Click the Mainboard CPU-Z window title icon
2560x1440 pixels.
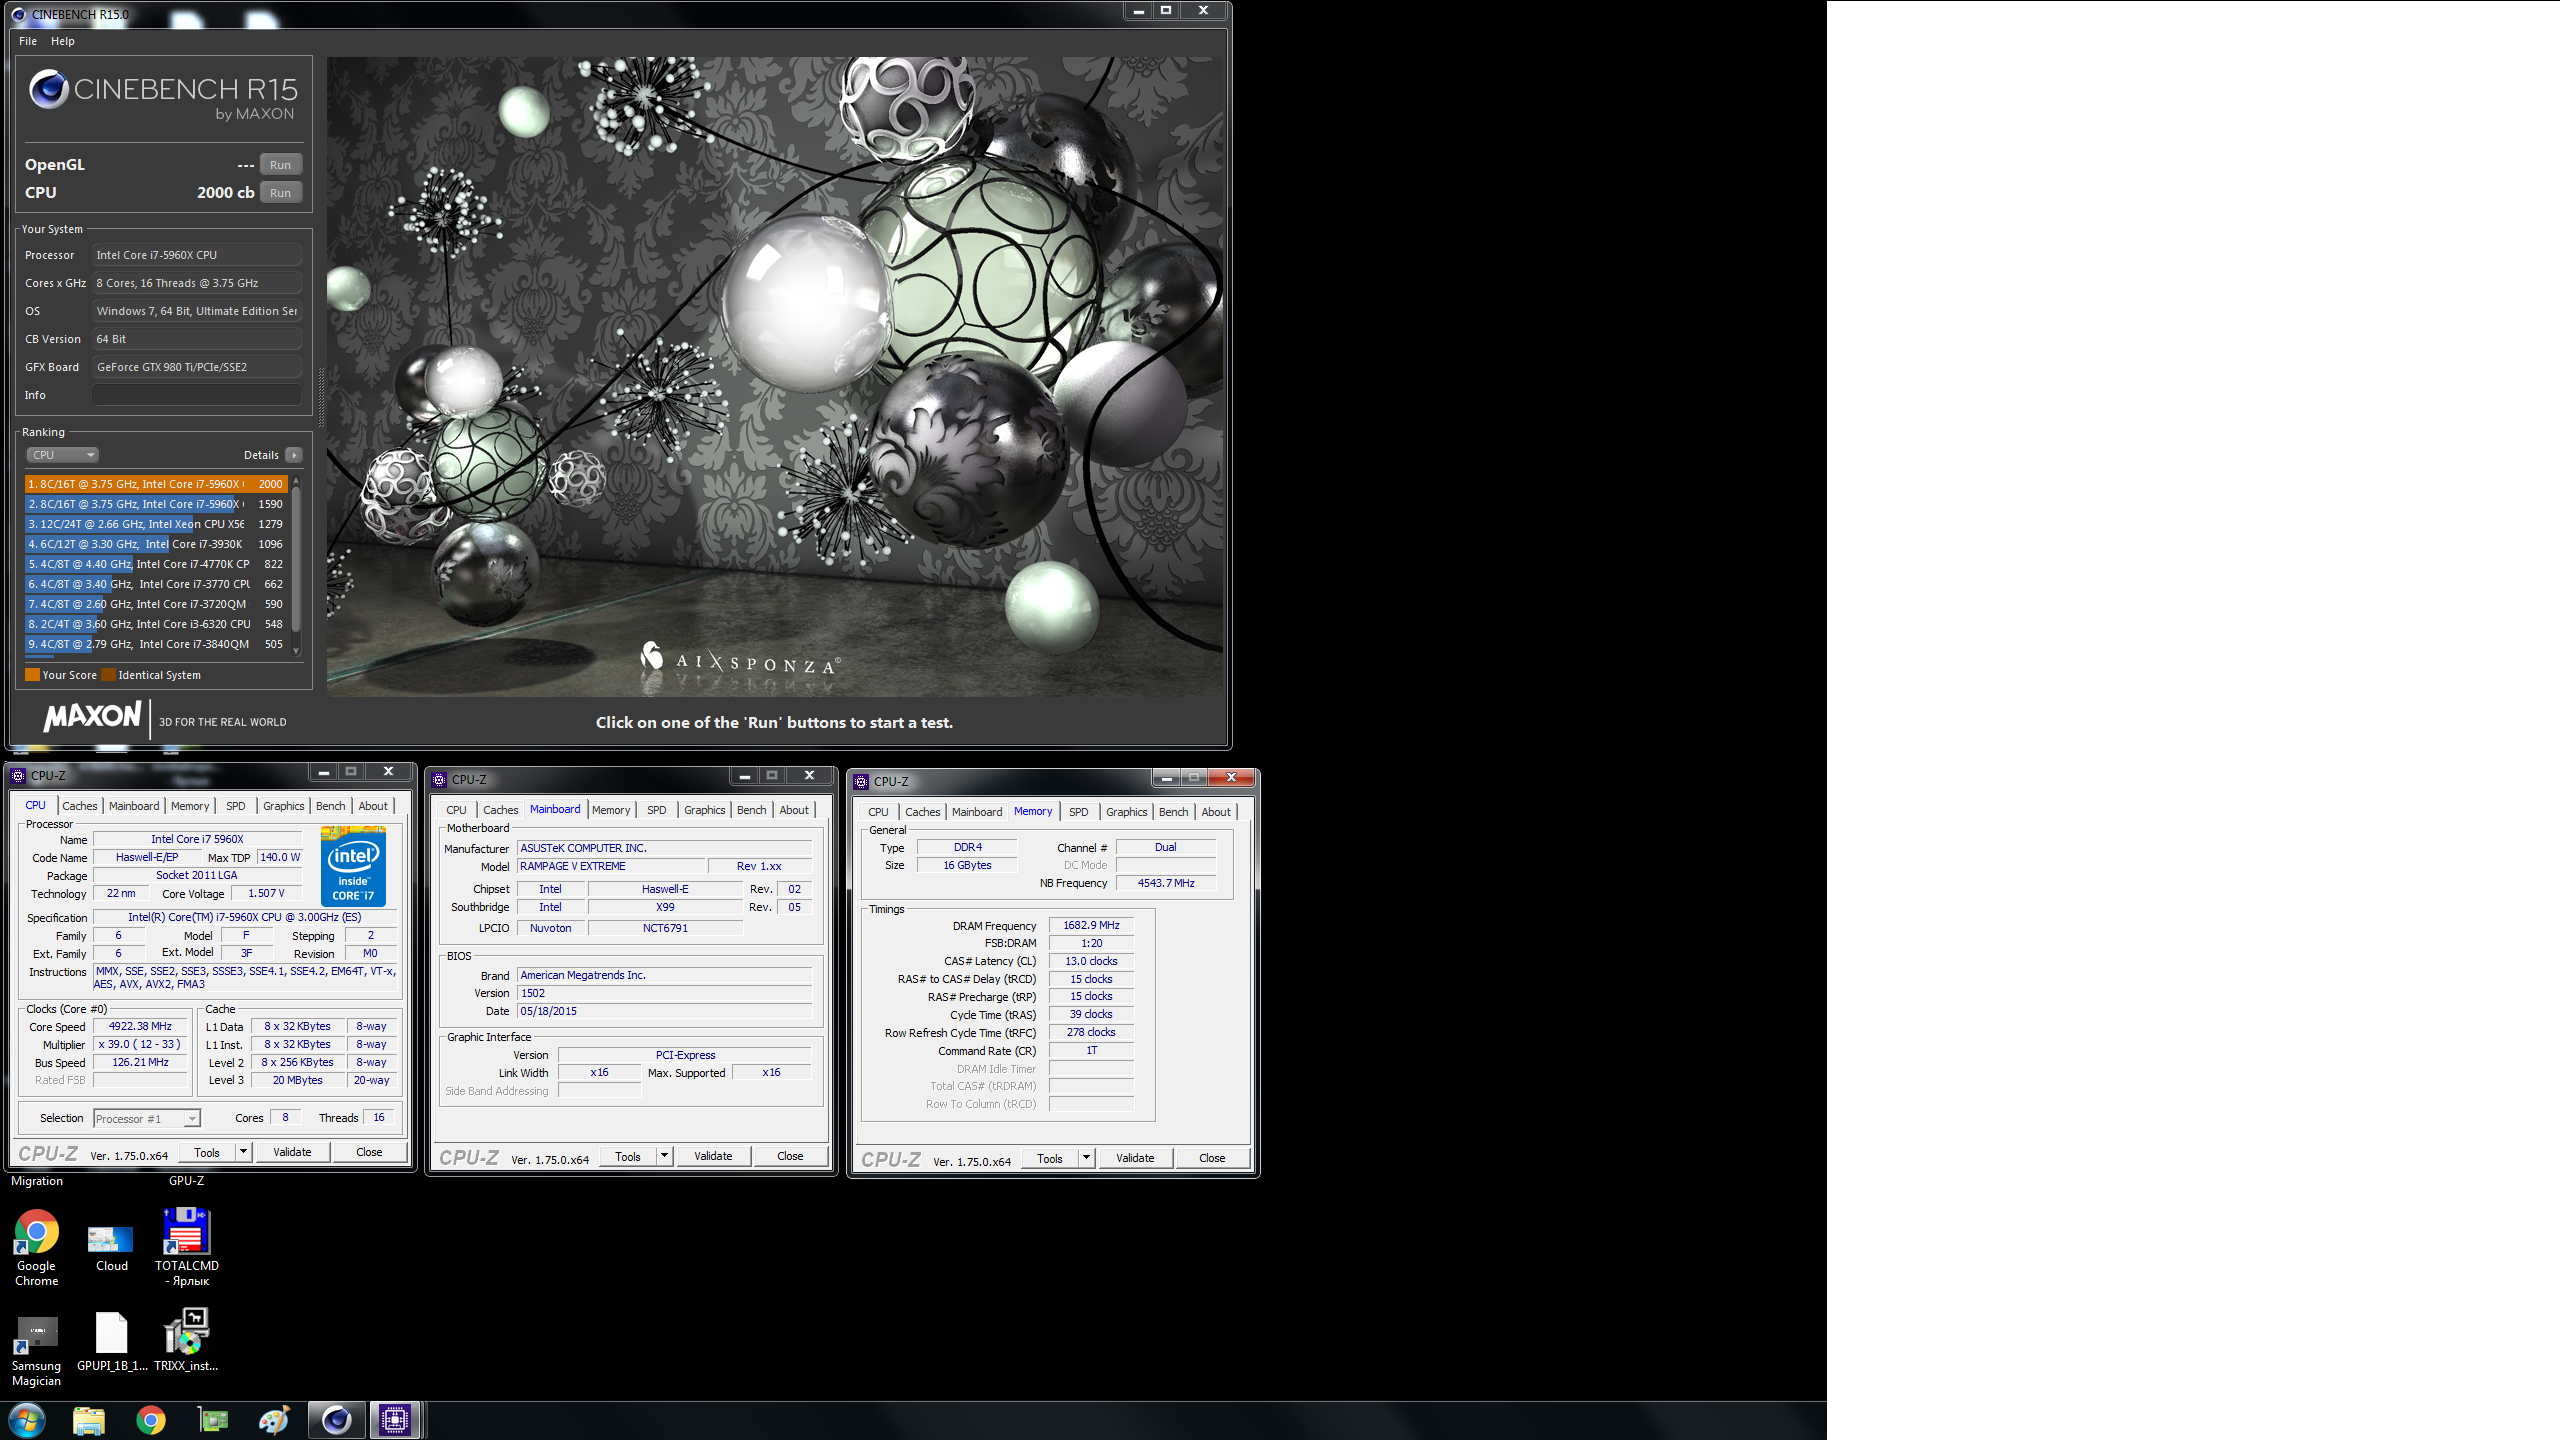pos(439,779)
